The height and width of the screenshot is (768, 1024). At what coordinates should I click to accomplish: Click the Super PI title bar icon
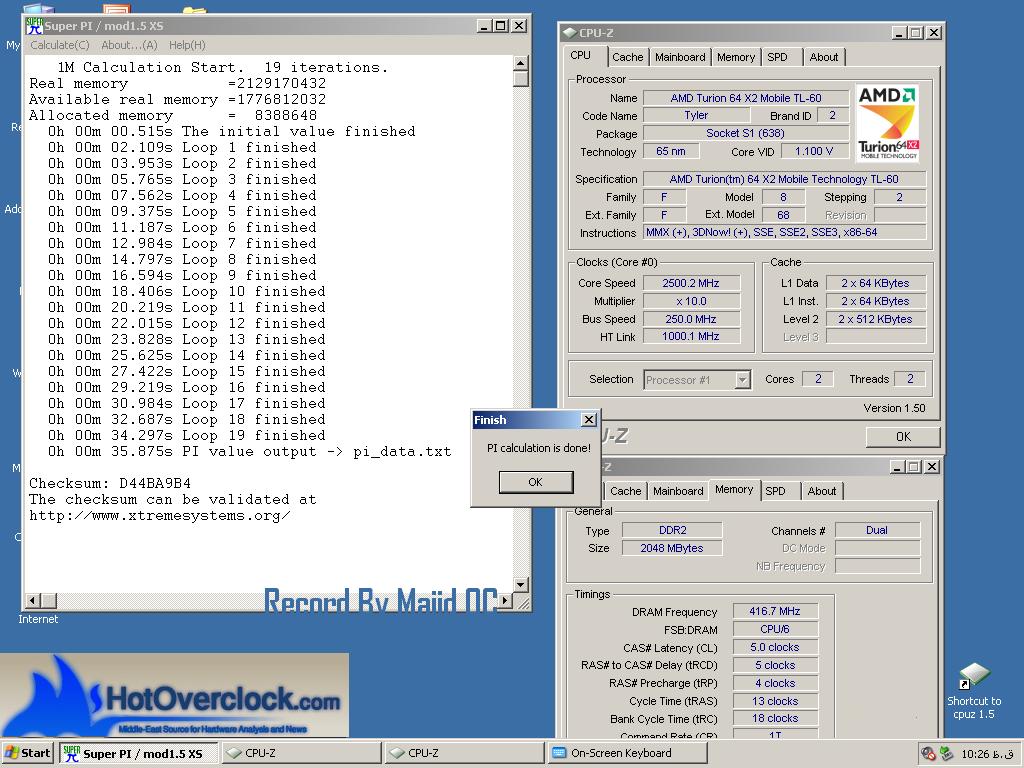[34, 25]
